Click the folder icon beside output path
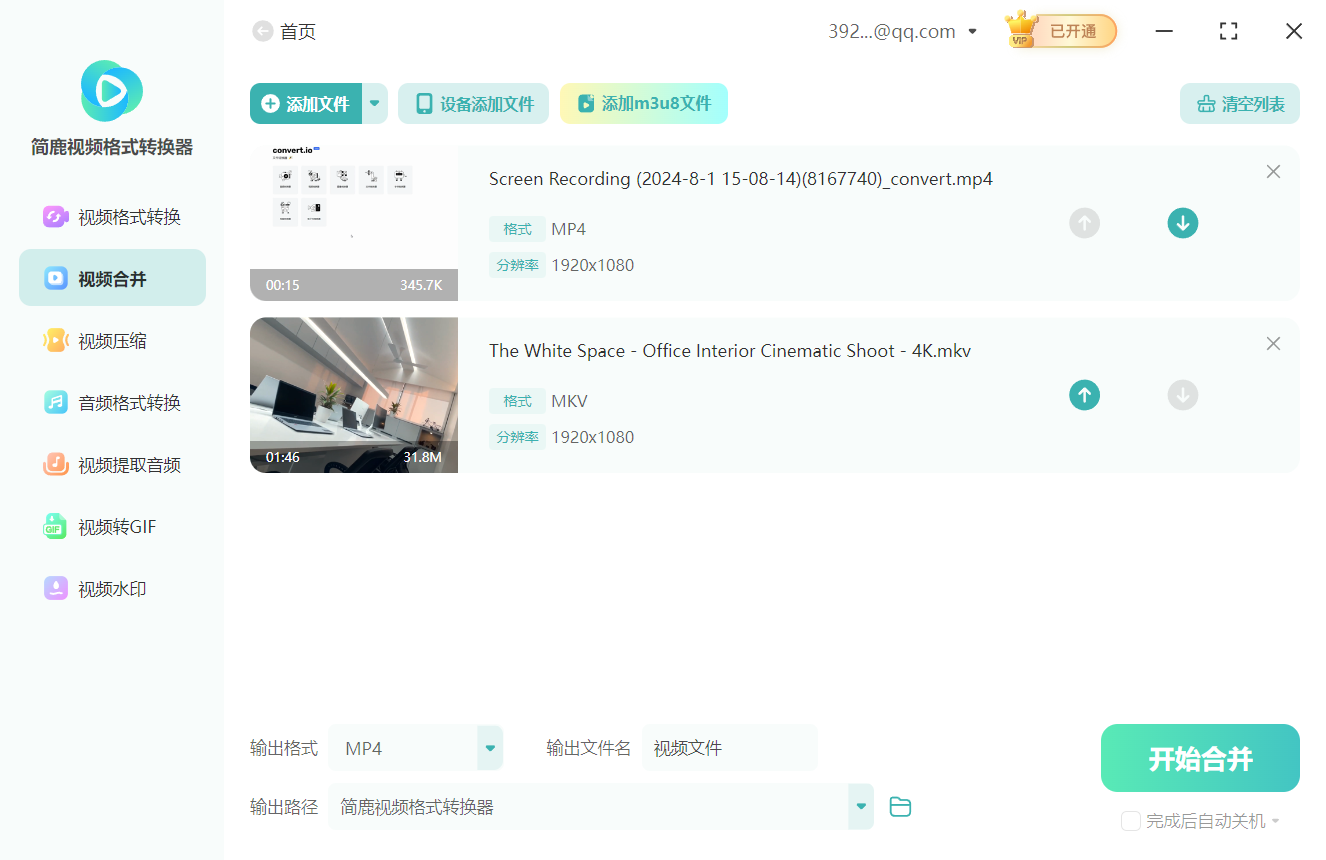The height and width of the screenshot is (860, 1326). coord(899,806)
